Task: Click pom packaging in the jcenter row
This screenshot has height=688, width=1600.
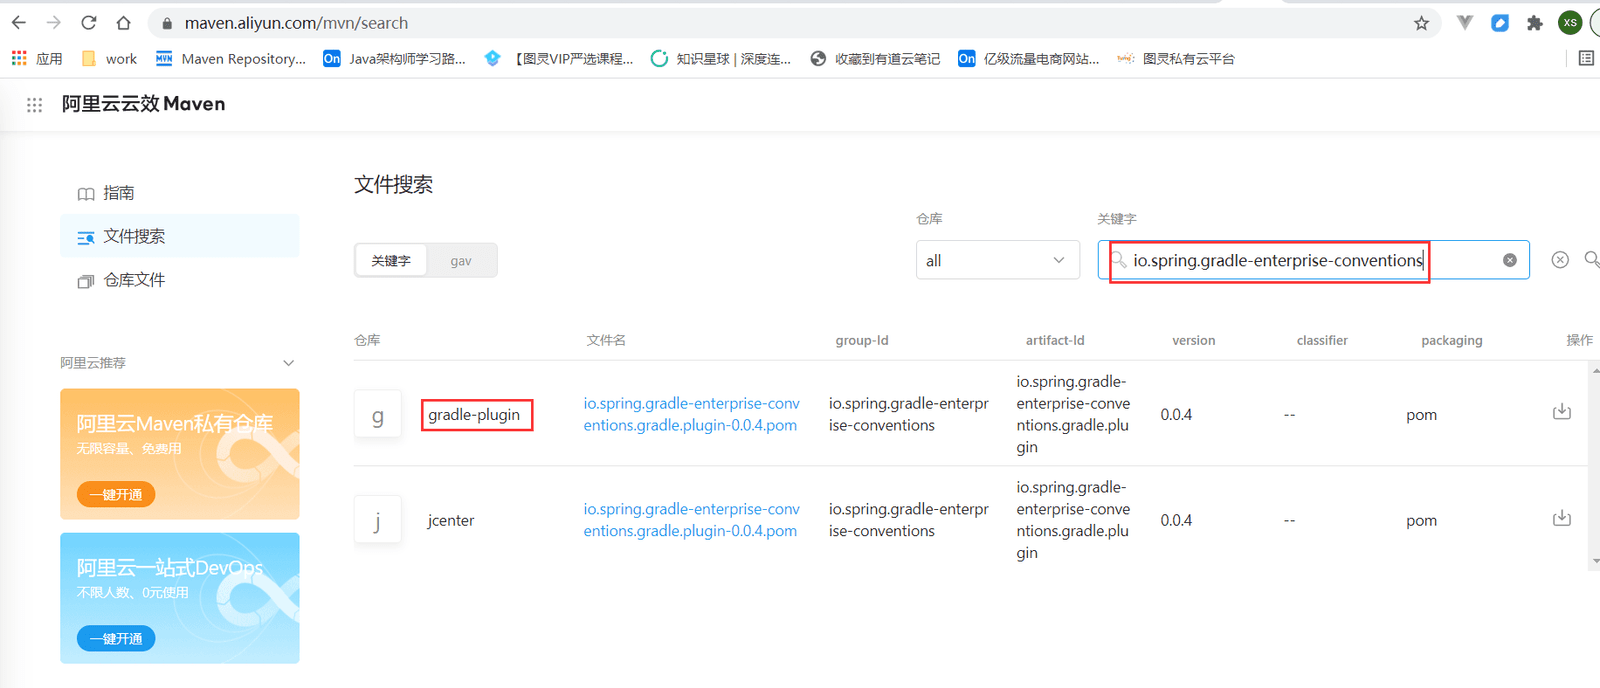Action: coord(1421,521)
